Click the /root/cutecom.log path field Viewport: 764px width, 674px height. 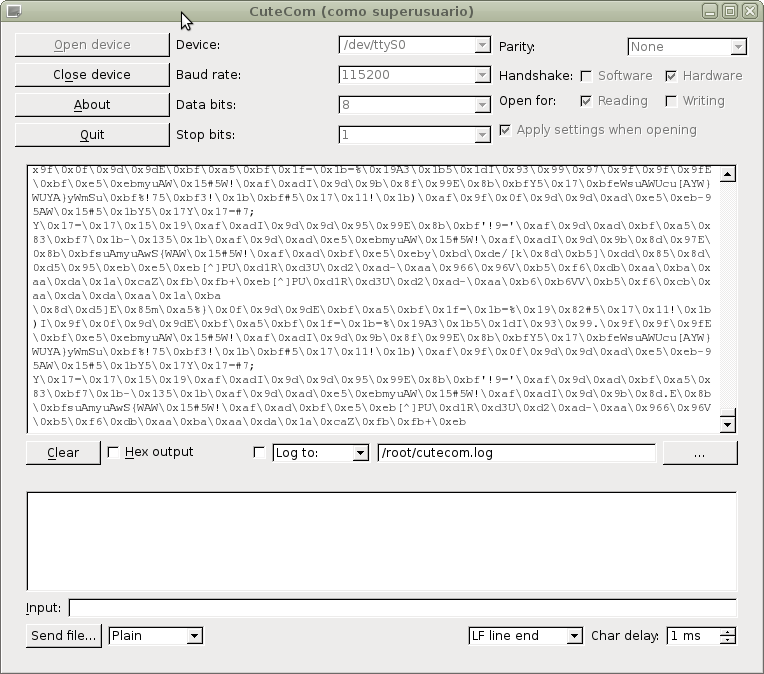(516, 453)
